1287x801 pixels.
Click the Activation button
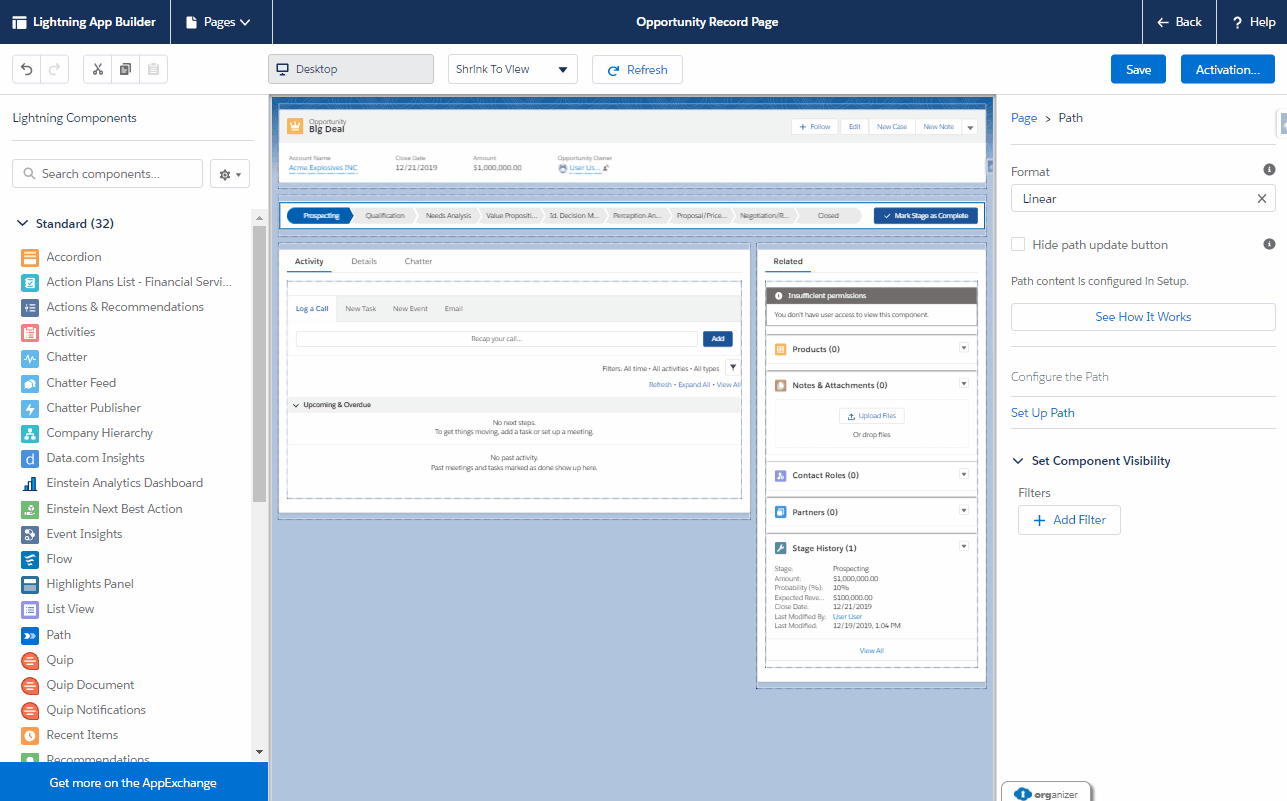(1228, 69)
